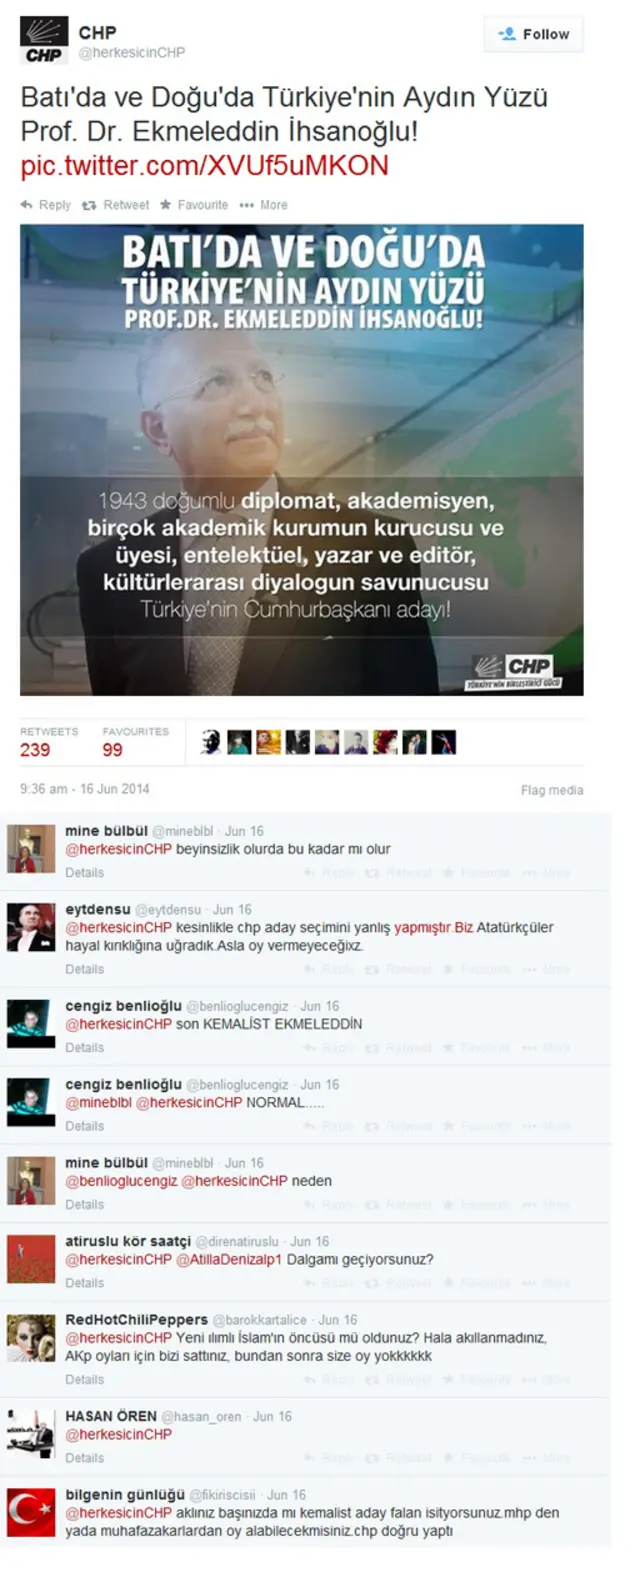Click the CHP profile logo avatar

[44, 41]
